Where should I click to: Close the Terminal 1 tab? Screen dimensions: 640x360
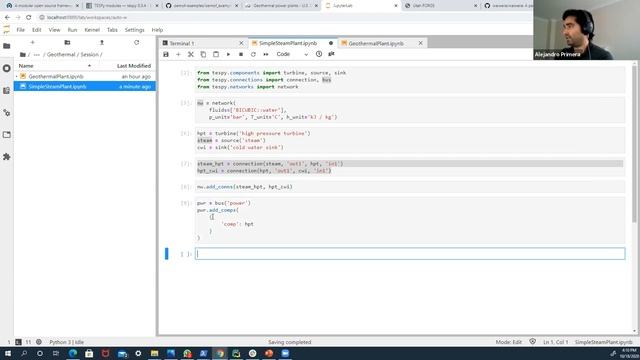click(241, 43)
